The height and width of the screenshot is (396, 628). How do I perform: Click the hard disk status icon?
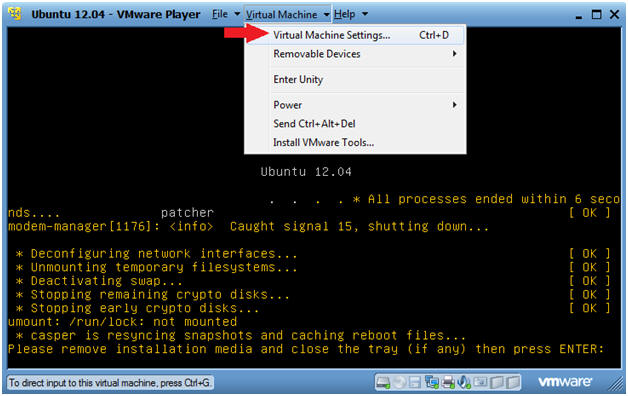tap(383, 382)
